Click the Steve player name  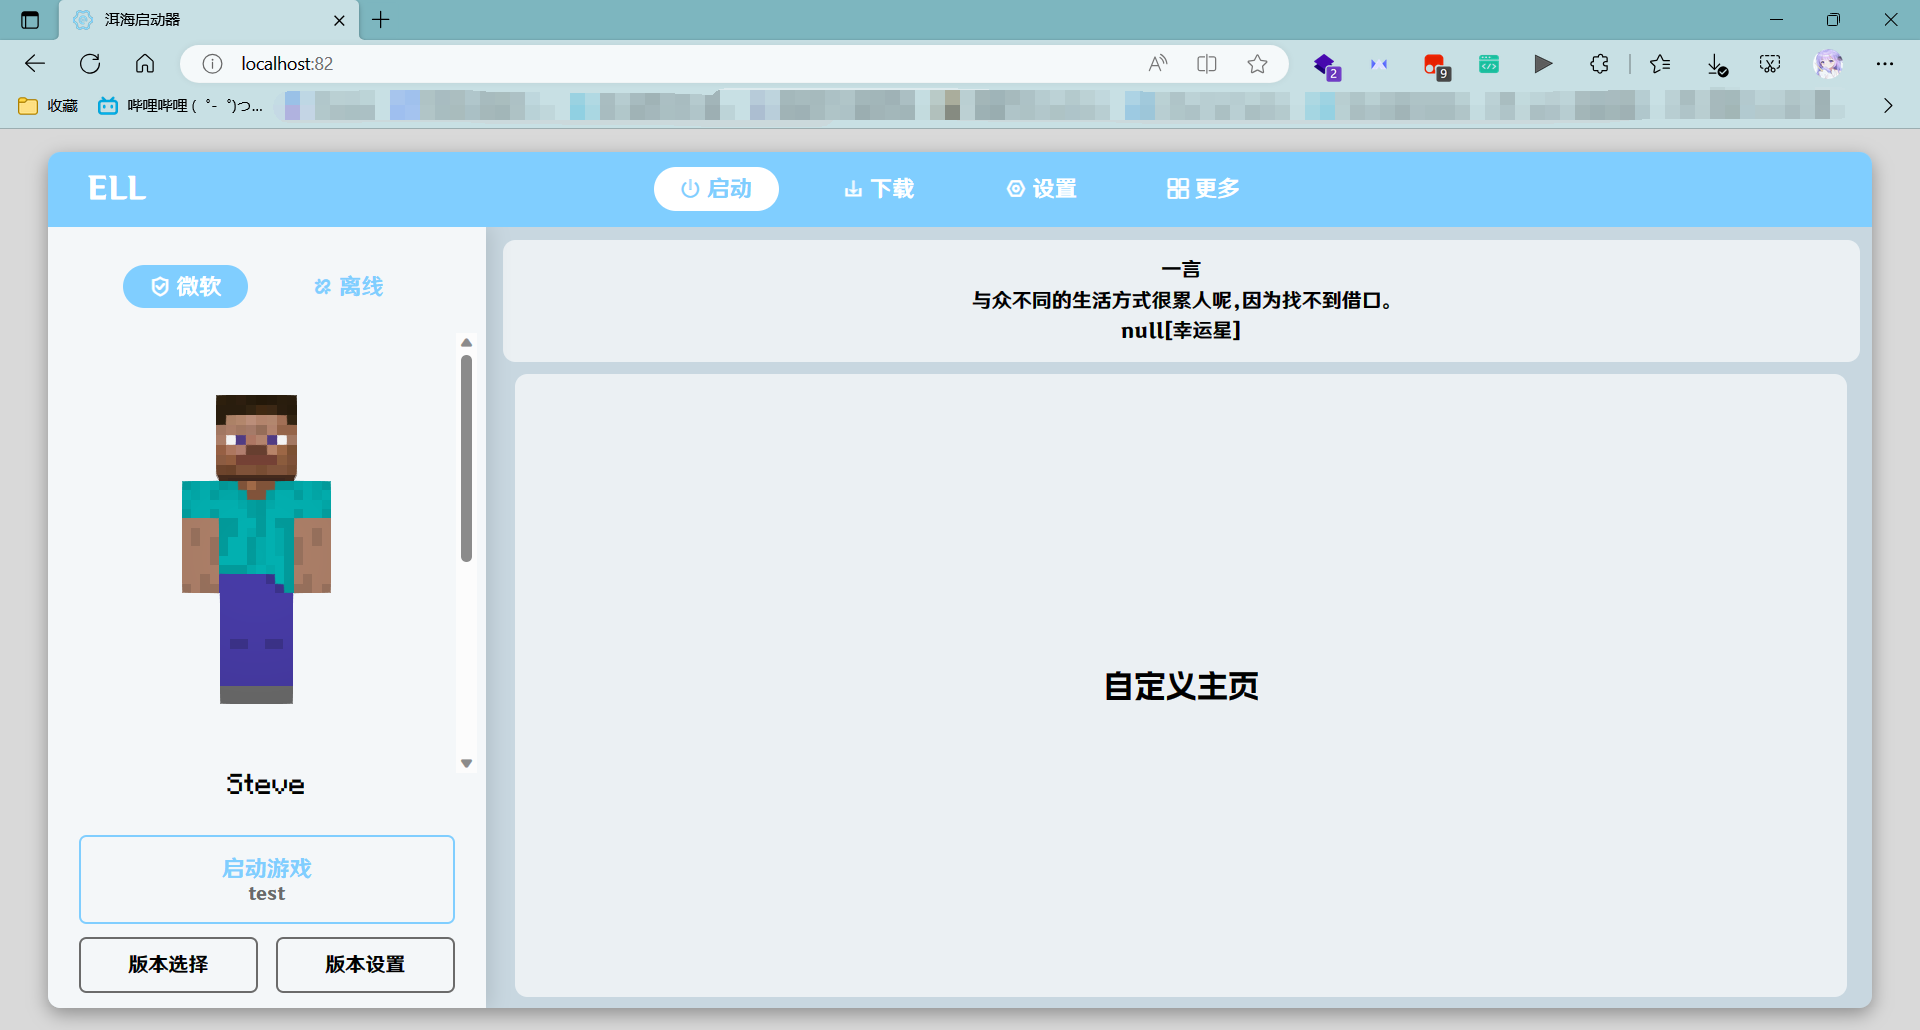[x=265, y=784]
